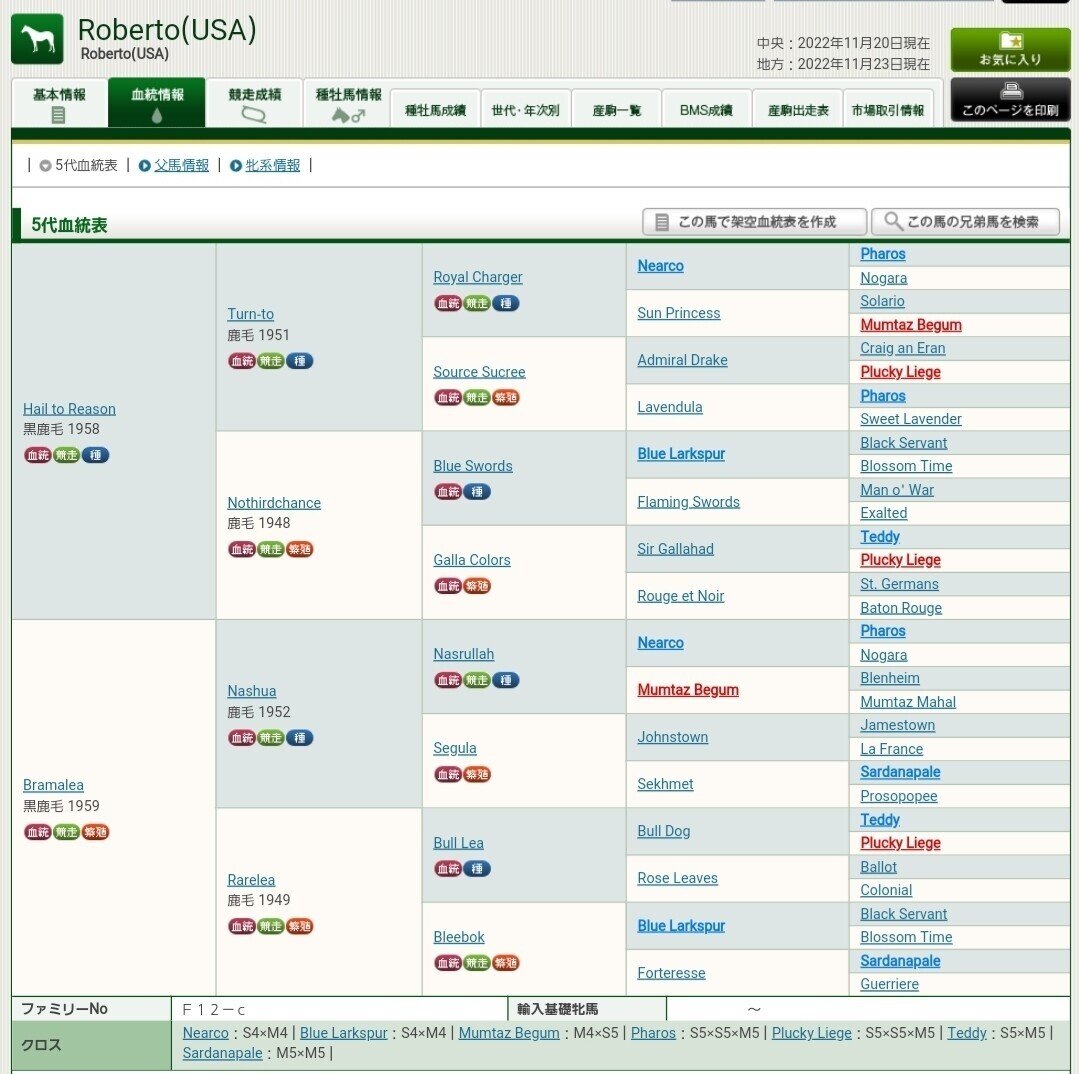
Task: Open 種牡馬成績 sub-tab
Action: pyautogui.click(x=436, y=110)
